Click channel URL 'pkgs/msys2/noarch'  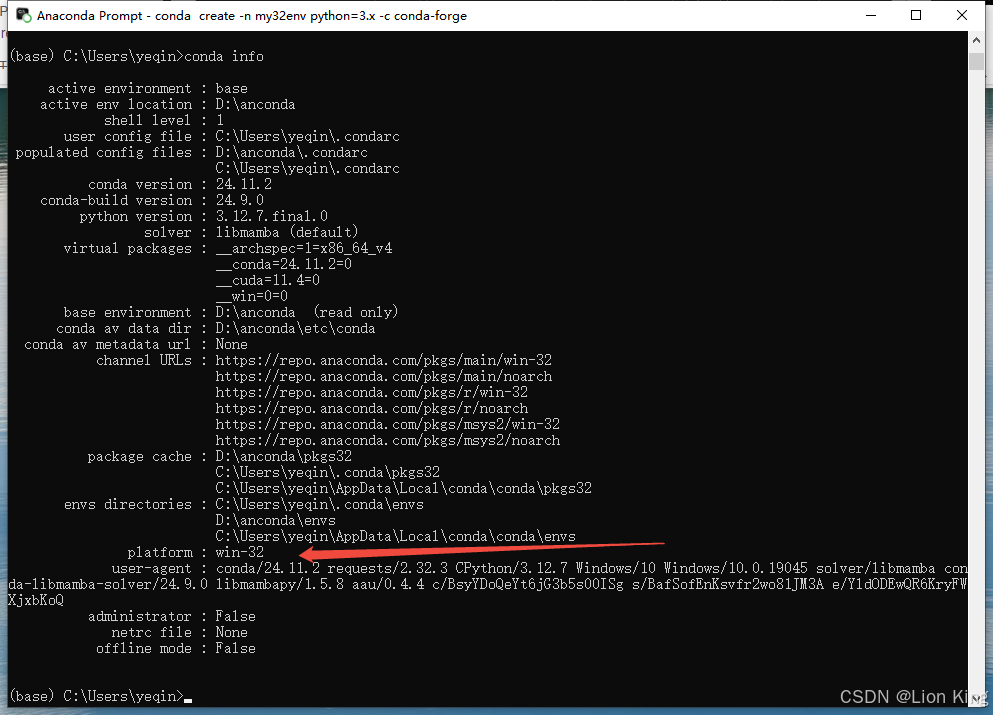pyautogui.click(x=388, y=440)
